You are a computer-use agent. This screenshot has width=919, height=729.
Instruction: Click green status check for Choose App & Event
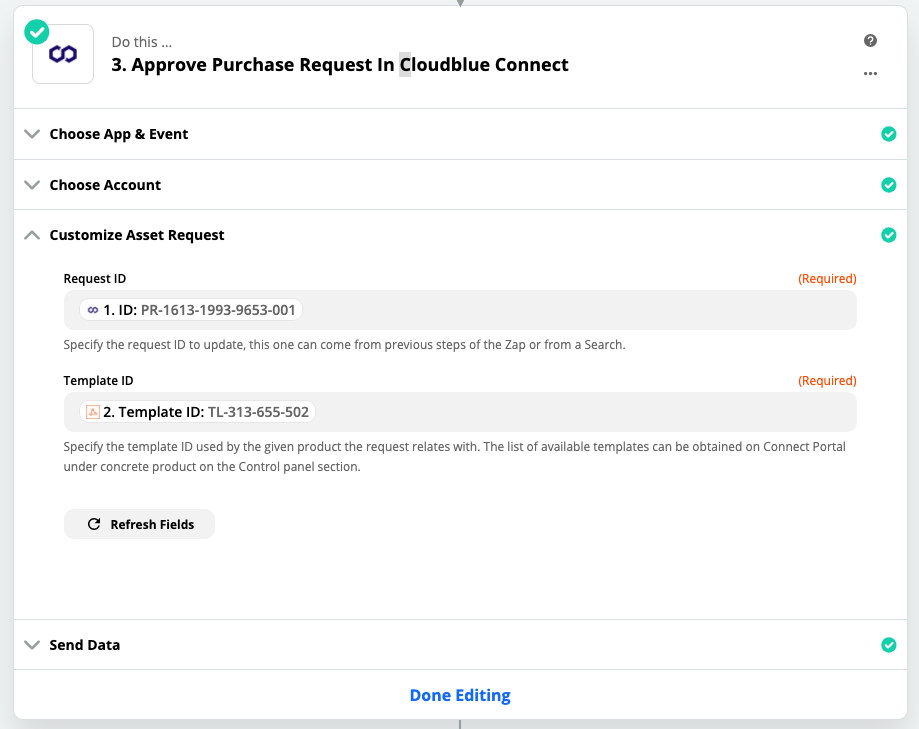click(x=889, y=134)
